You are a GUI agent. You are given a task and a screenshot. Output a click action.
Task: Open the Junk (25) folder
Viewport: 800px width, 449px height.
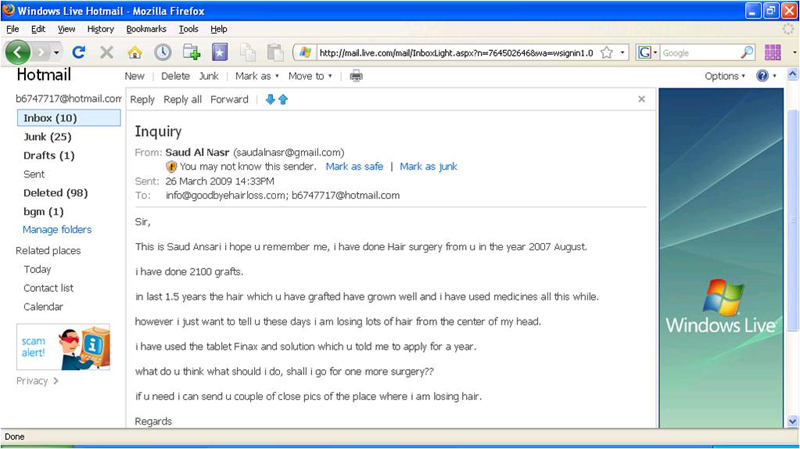47,137
